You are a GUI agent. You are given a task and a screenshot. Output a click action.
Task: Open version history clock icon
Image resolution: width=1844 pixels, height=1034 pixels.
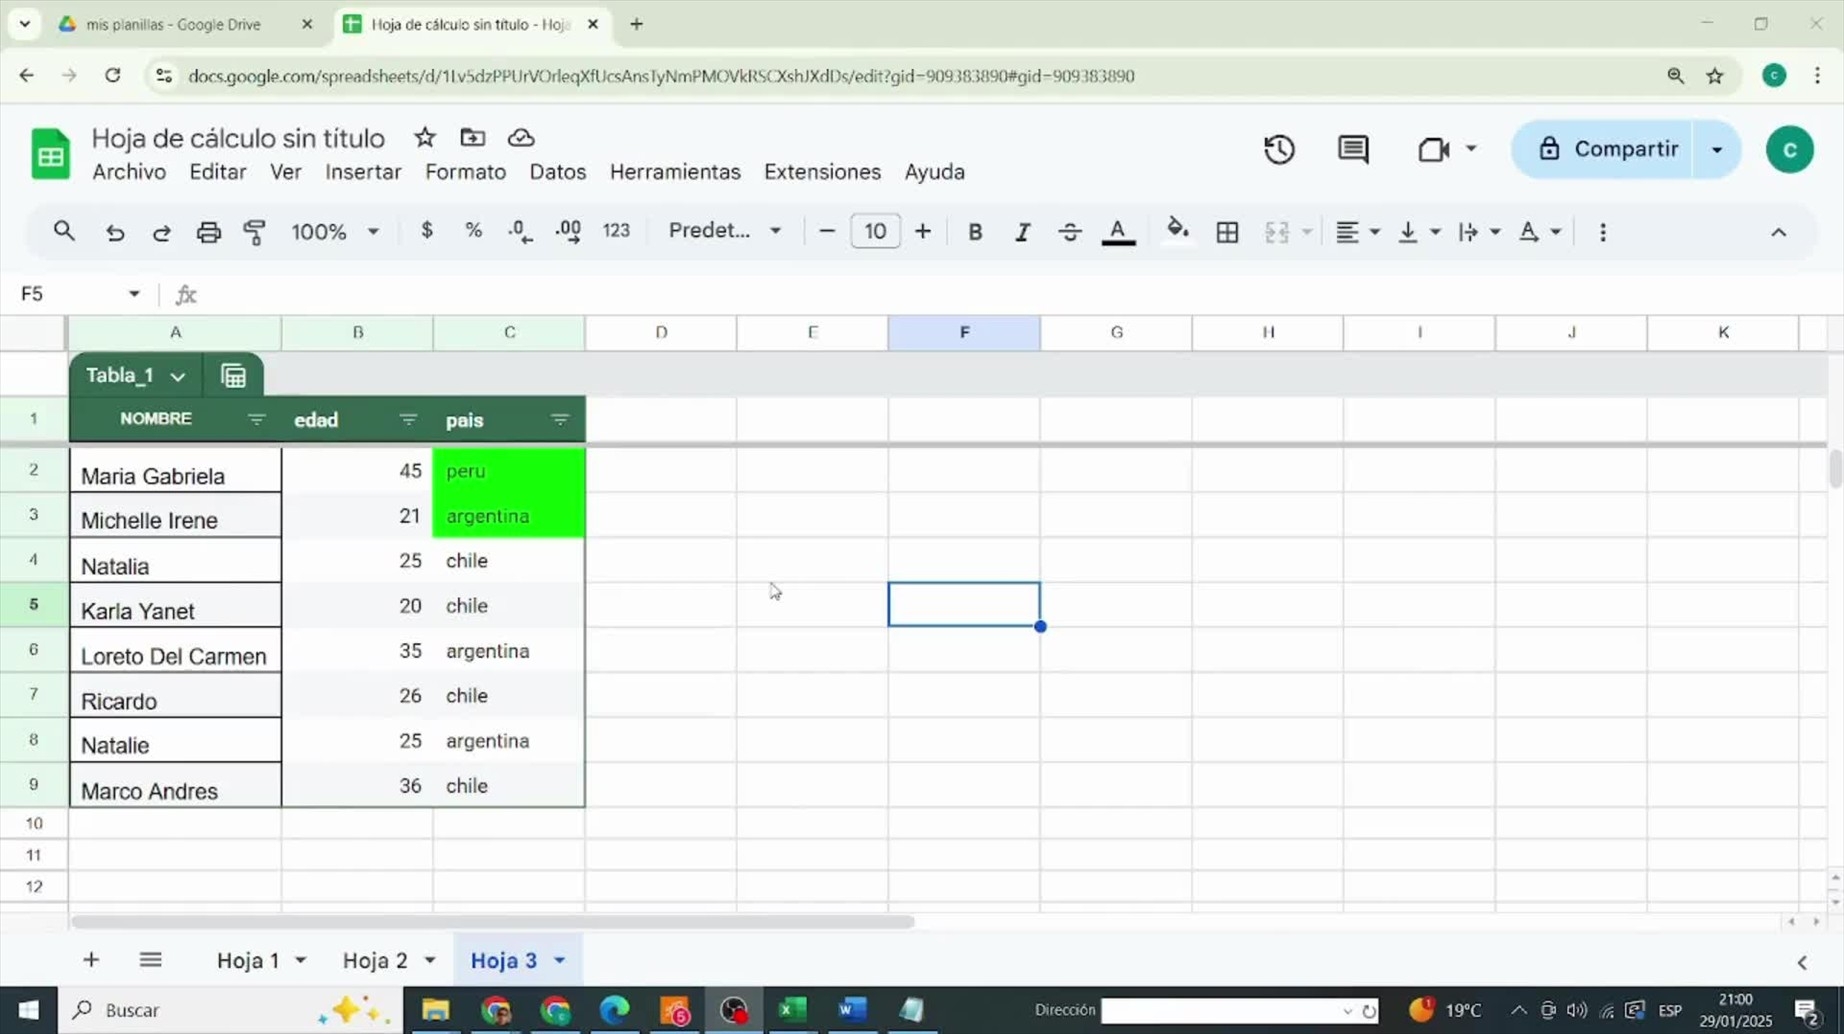[x=1279, y=149]
